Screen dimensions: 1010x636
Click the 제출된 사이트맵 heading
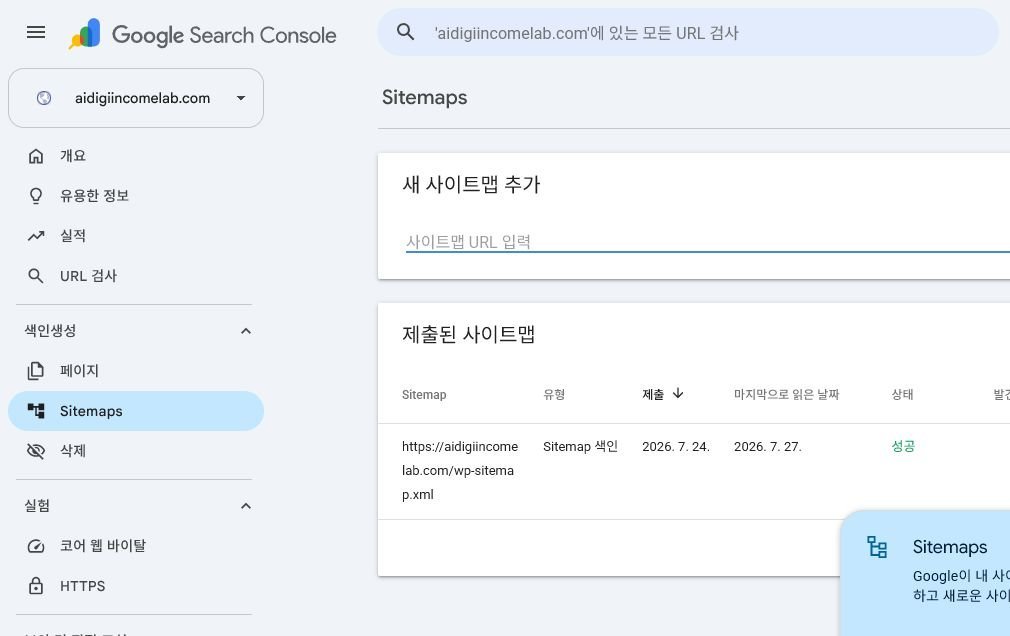(468, 334)
